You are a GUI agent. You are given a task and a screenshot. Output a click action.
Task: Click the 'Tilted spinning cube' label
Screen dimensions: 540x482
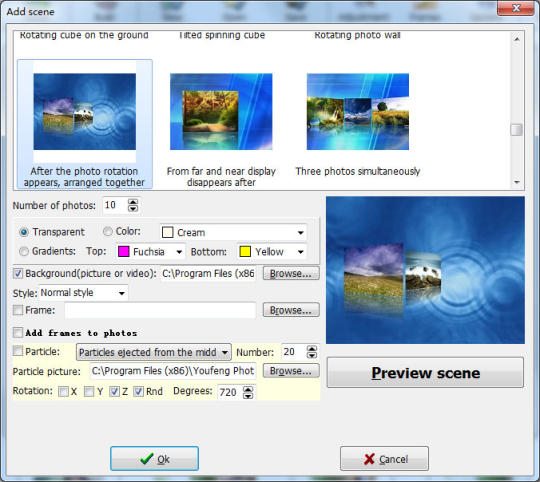(x=222, y=35)
